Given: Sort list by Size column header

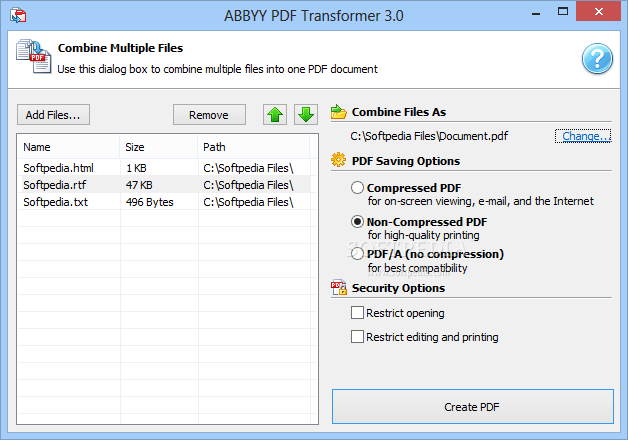Looking at the screenshot, I should pyautogui.click(x=159, y=147).
